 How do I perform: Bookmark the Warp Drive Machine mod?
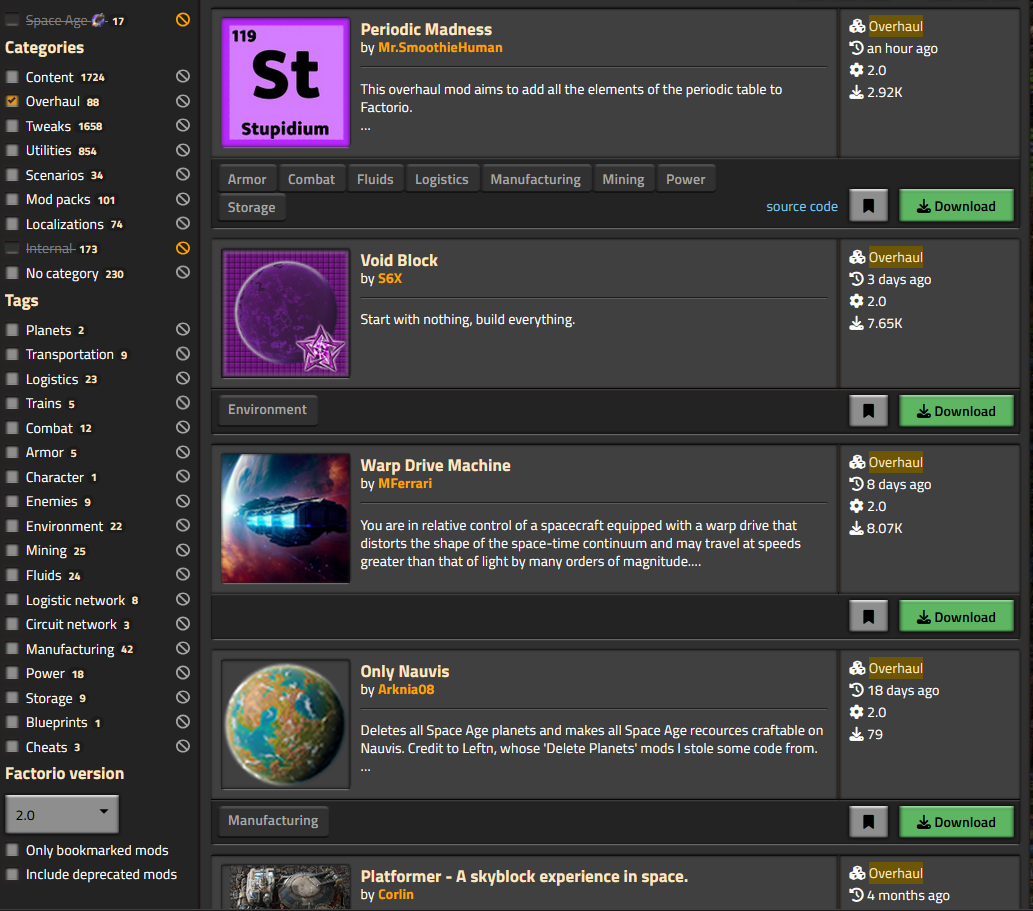click(x=868, y=617)
